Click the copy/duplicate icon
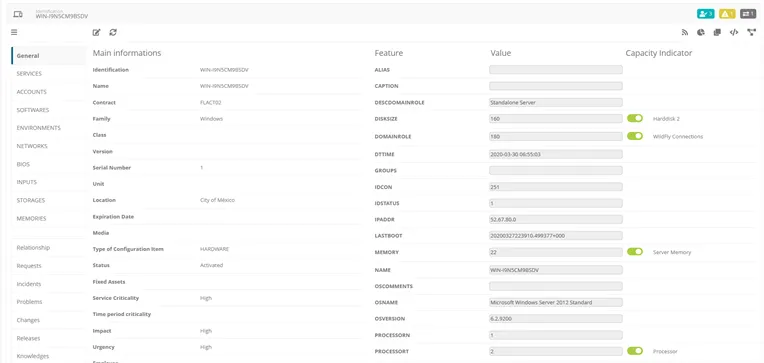Viewport: 764px width, 363px height. pyautogui.click(x=717, y=33)
